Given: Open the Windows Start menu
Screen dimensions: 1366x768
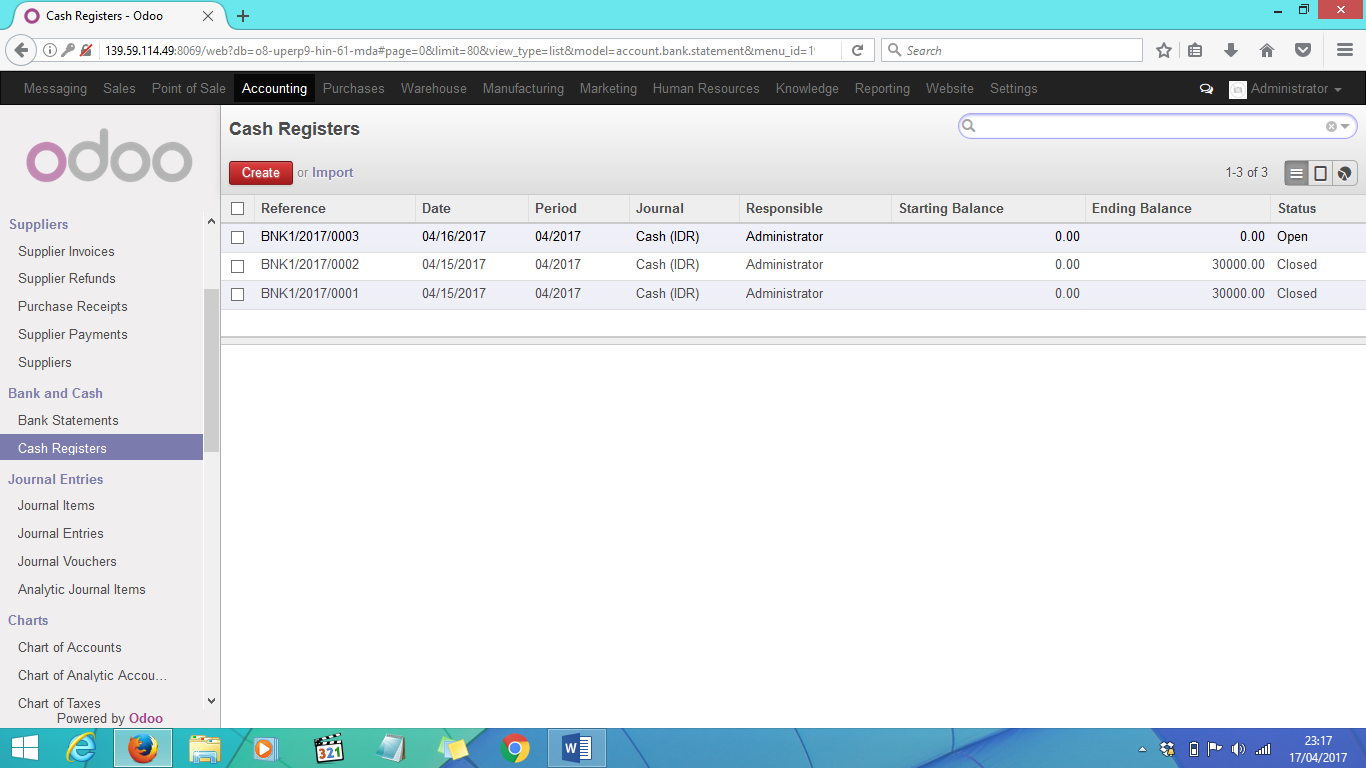Looking at the screenshot, I should point(24,748).
